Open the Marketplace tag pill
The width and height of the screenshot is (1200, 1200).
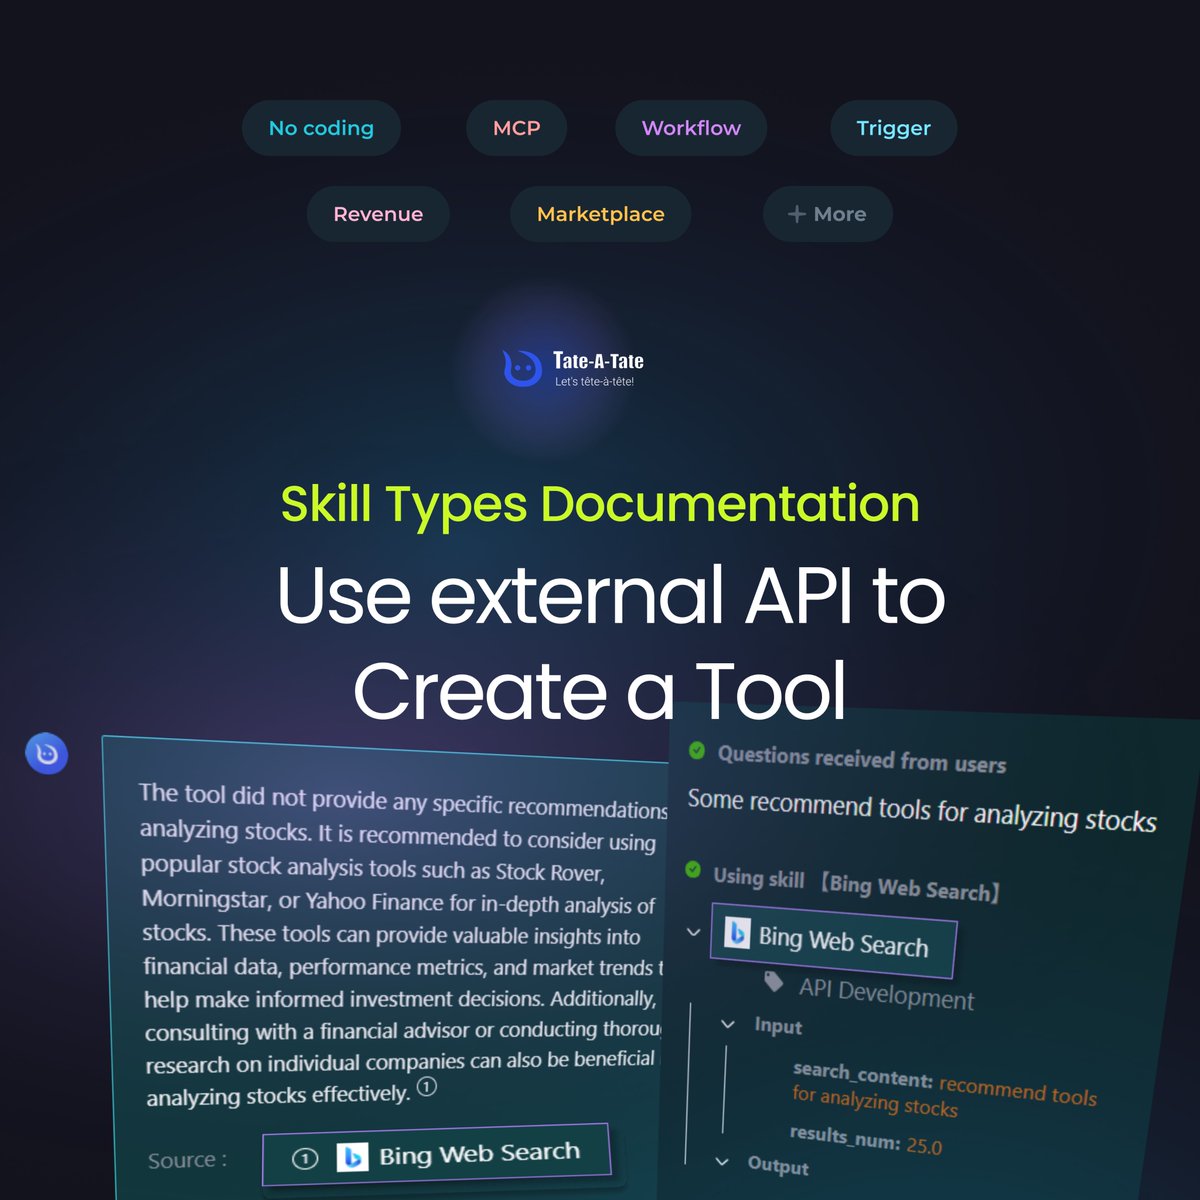tap(600, 214)
